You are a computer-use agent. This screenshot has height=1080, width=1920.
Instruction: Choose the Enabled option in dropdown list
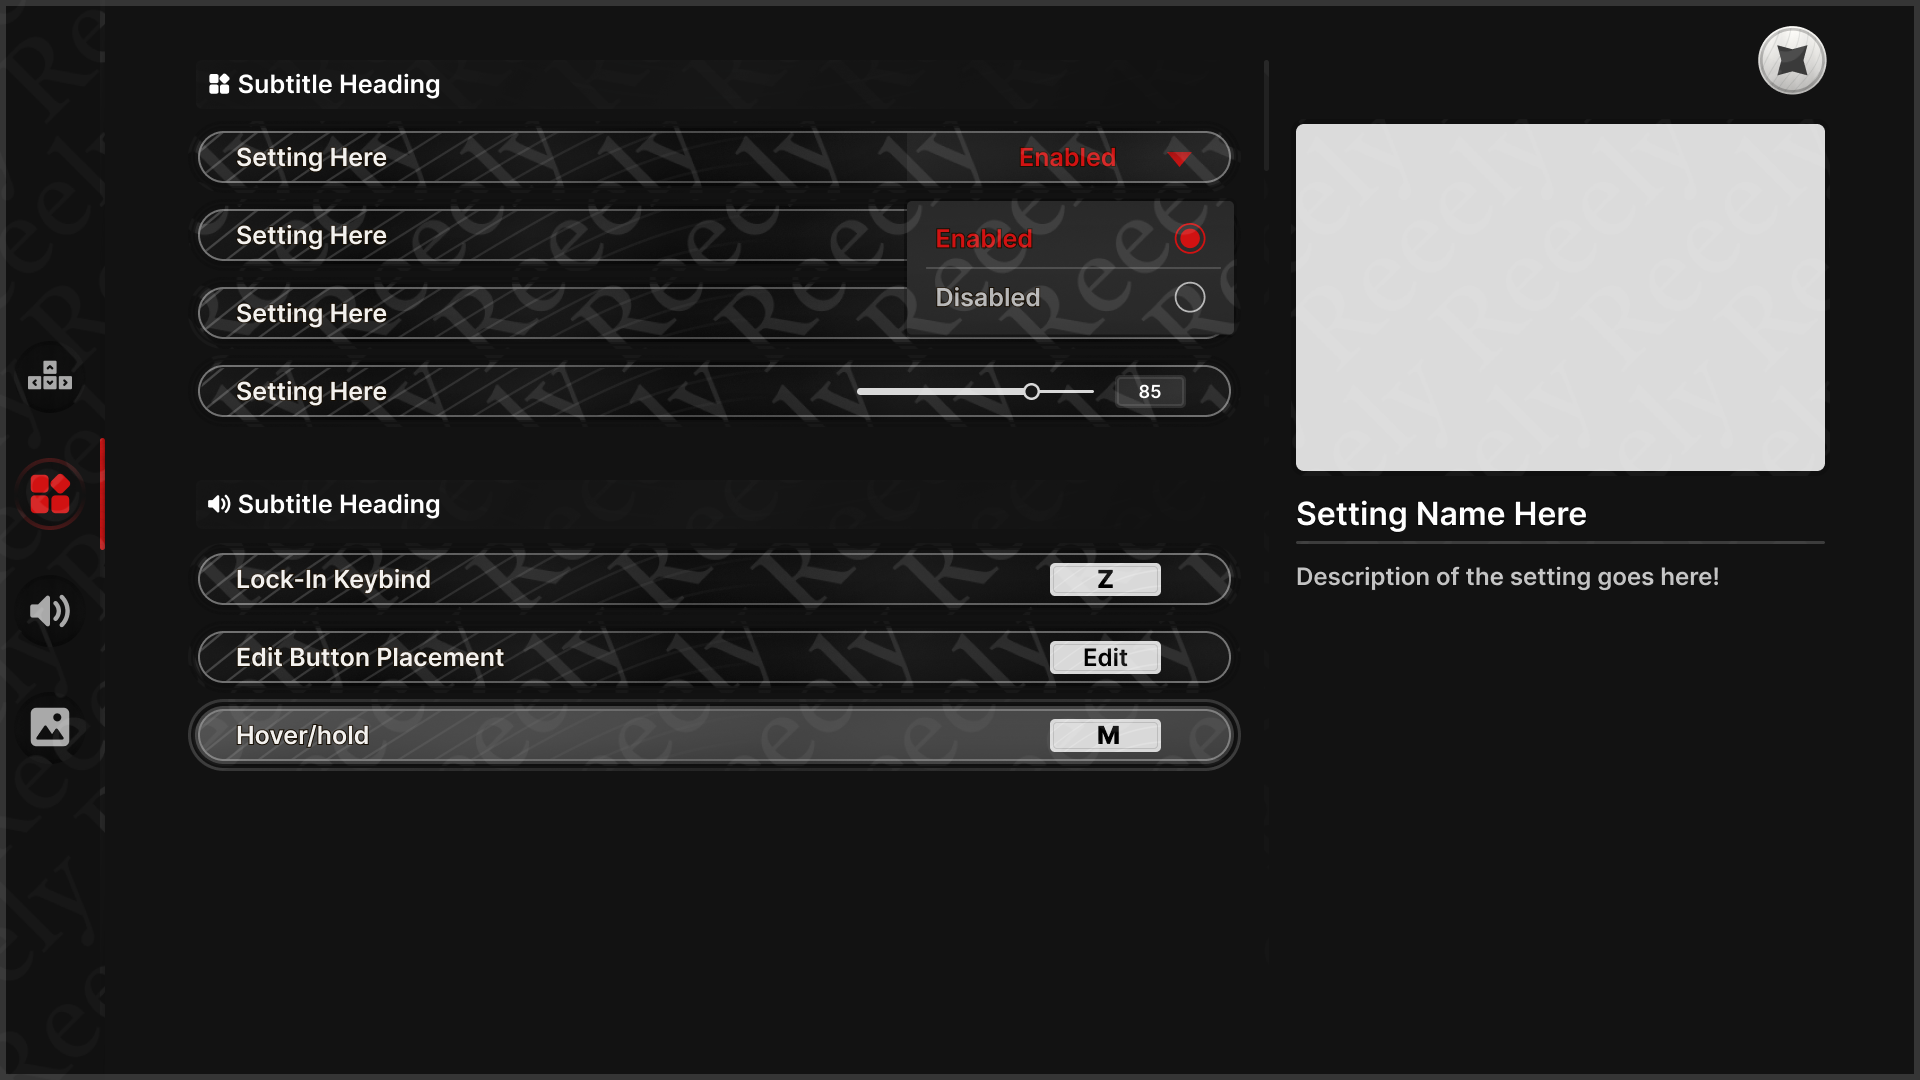point(983,239)
